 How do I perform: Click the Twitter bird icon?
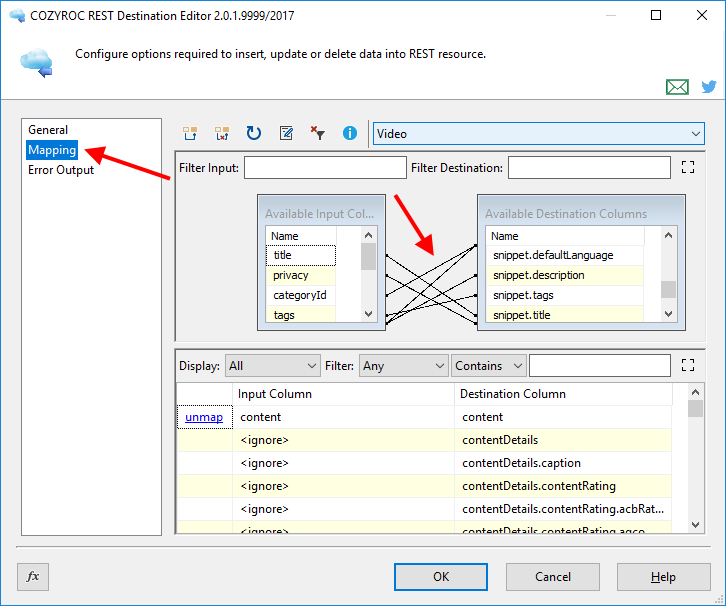point(708,87)
